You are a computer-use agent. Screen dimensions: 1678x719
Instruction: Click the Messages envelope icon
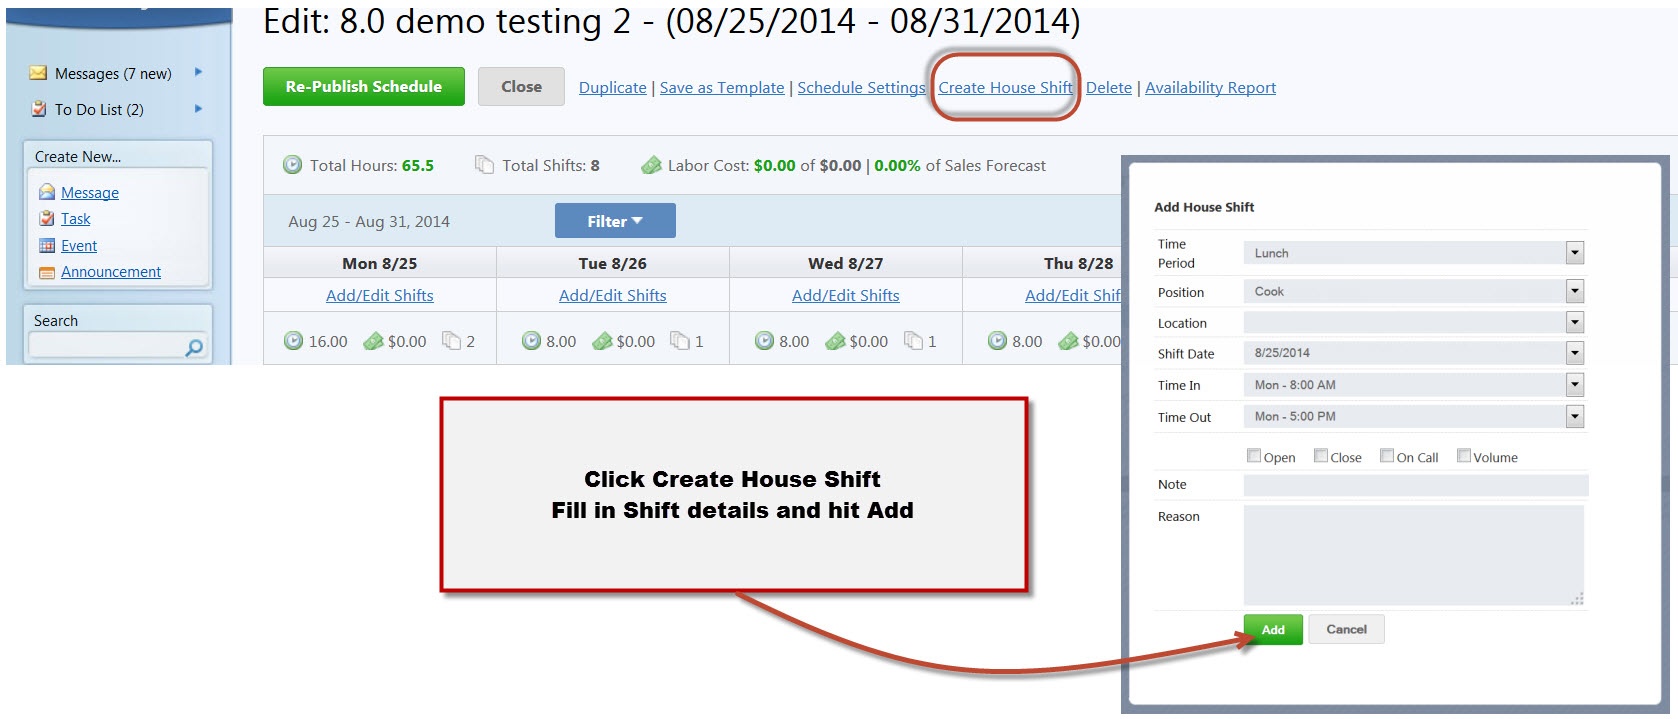[39, 73]
